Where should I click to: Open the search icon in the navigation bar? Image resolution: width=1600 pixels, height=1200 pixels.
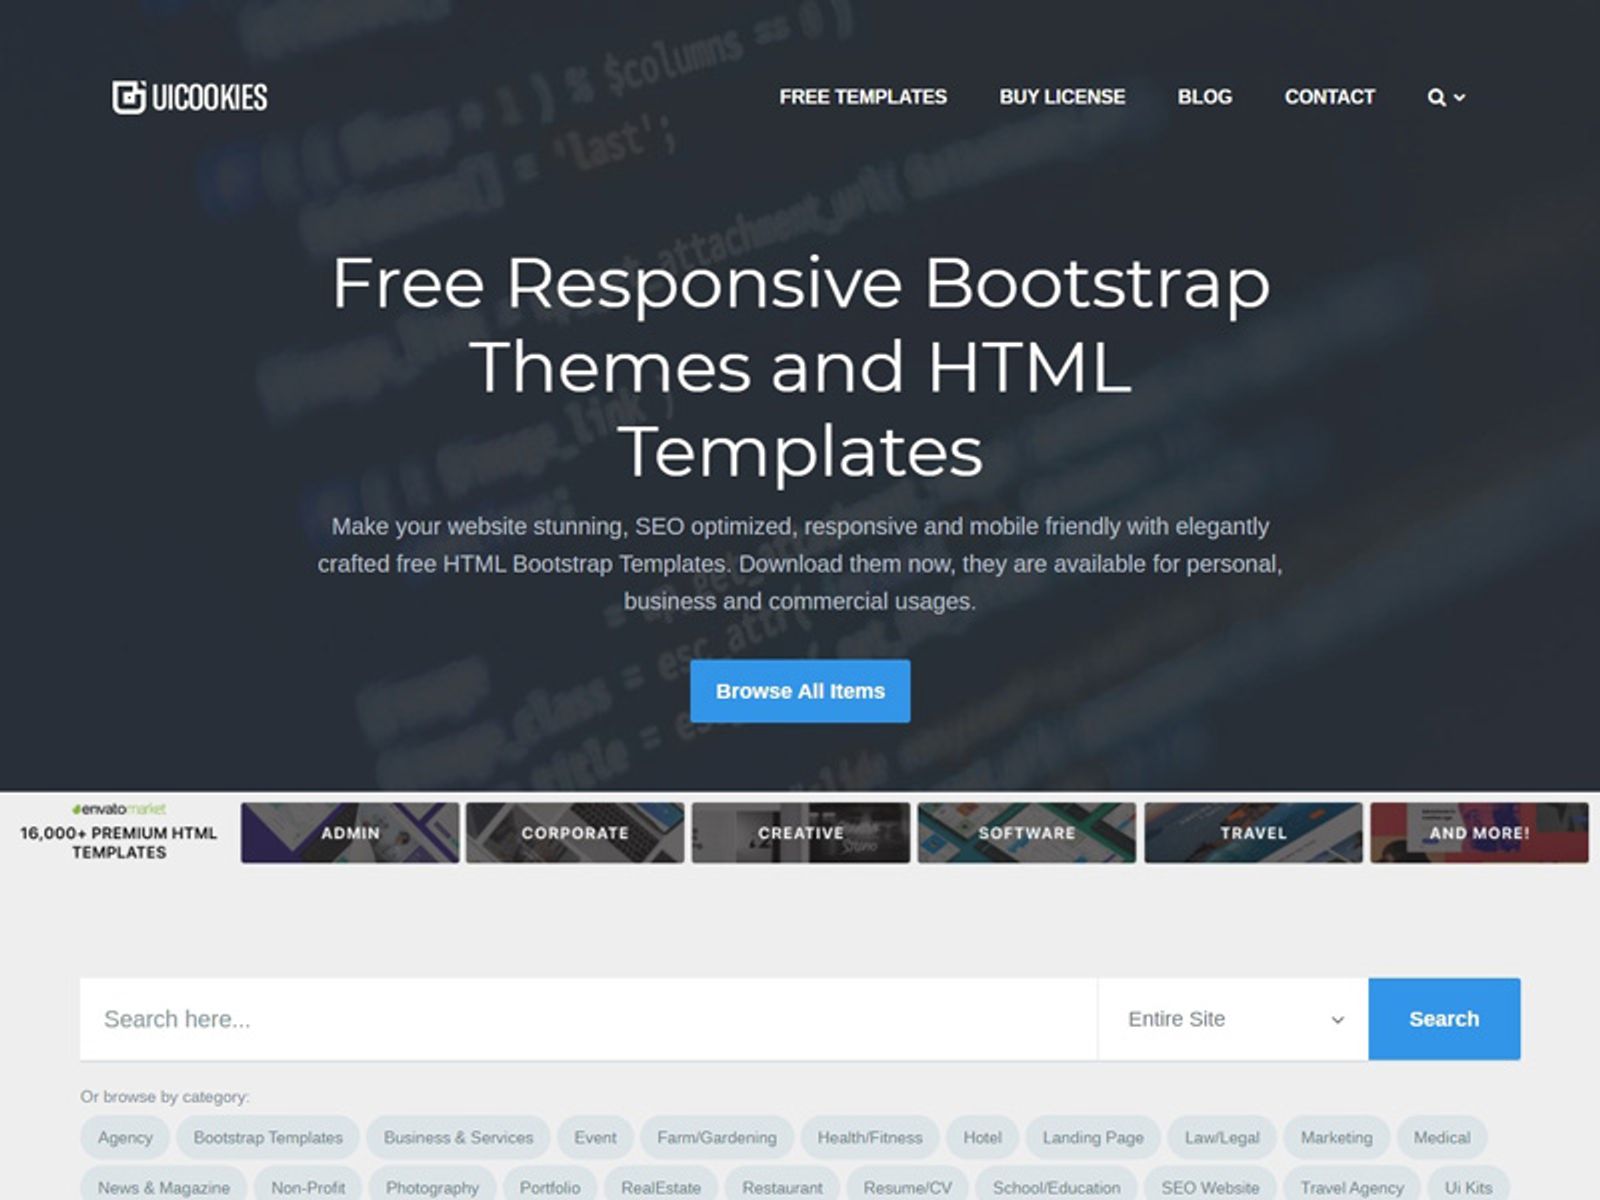click(1445, 97)
